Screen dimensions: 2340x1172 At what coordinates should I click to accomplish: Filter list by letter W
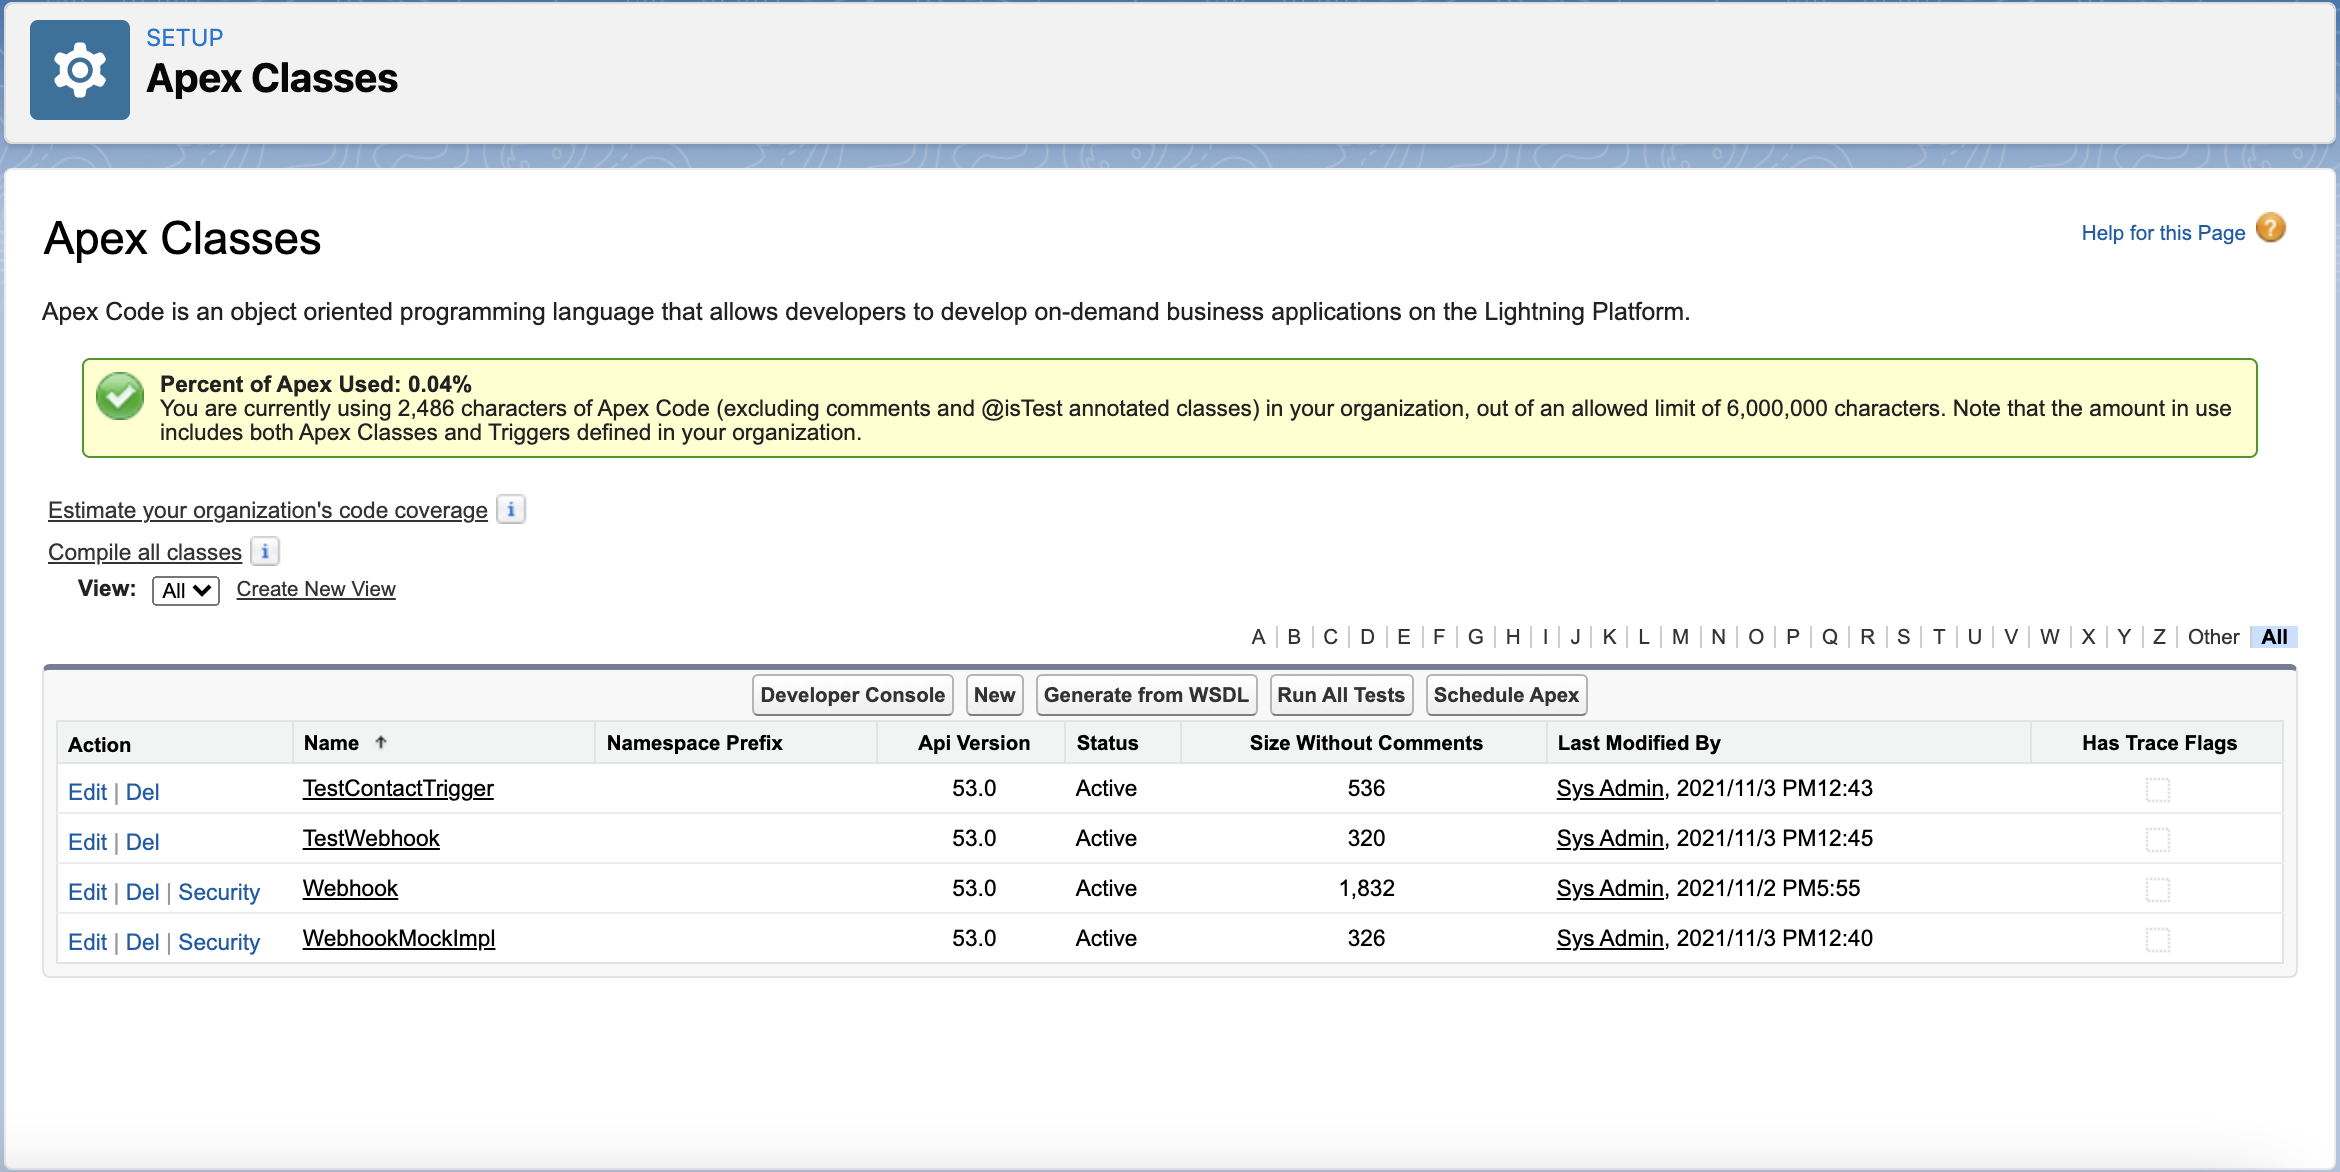pos(2049,637)
